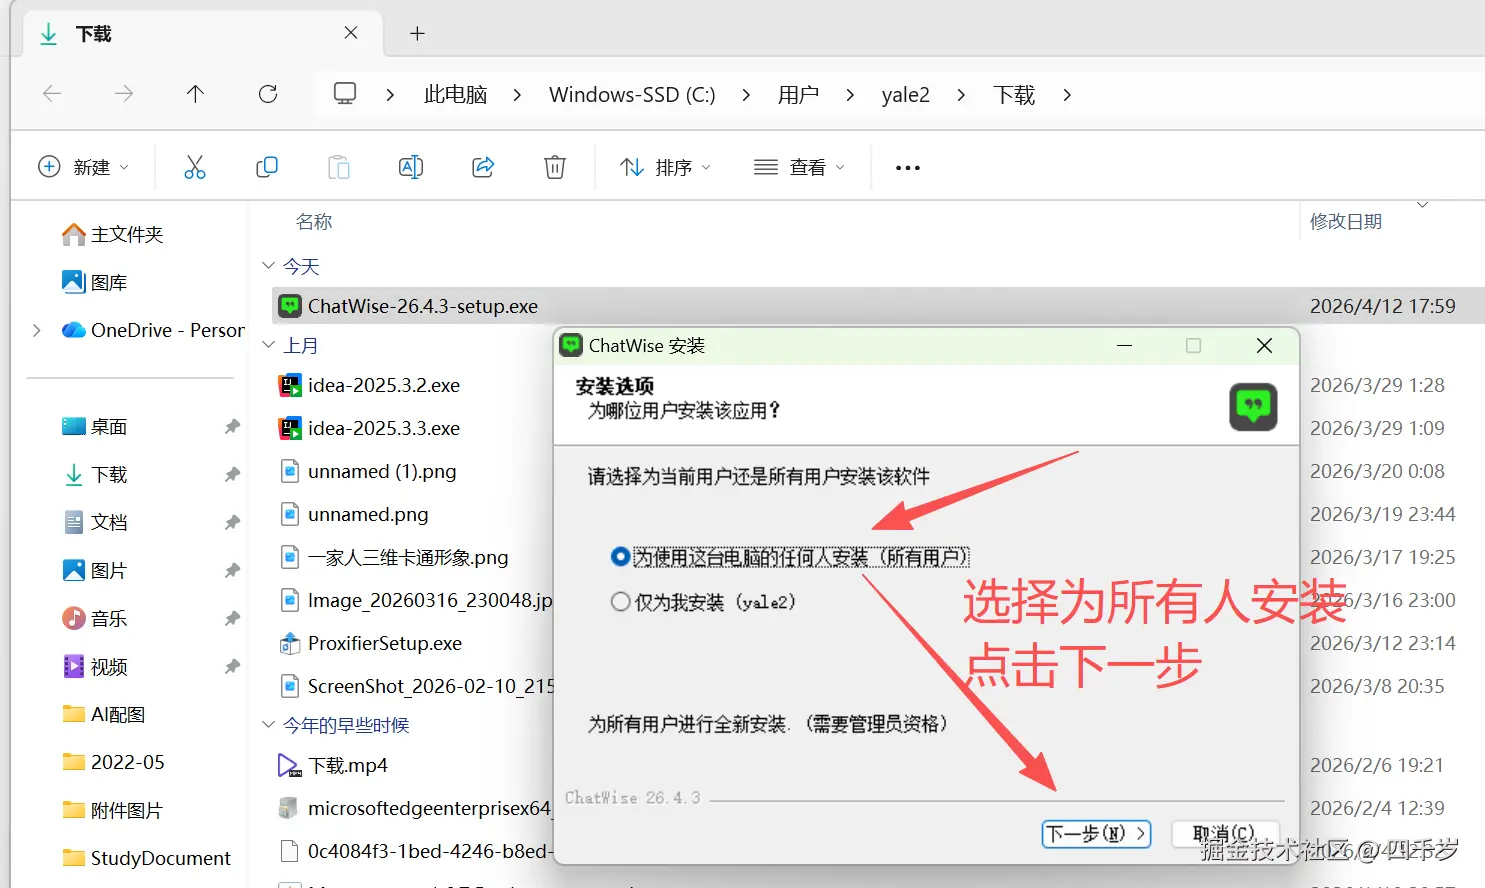Click the Cancel button in ChatWise installer

[1224, 834]
